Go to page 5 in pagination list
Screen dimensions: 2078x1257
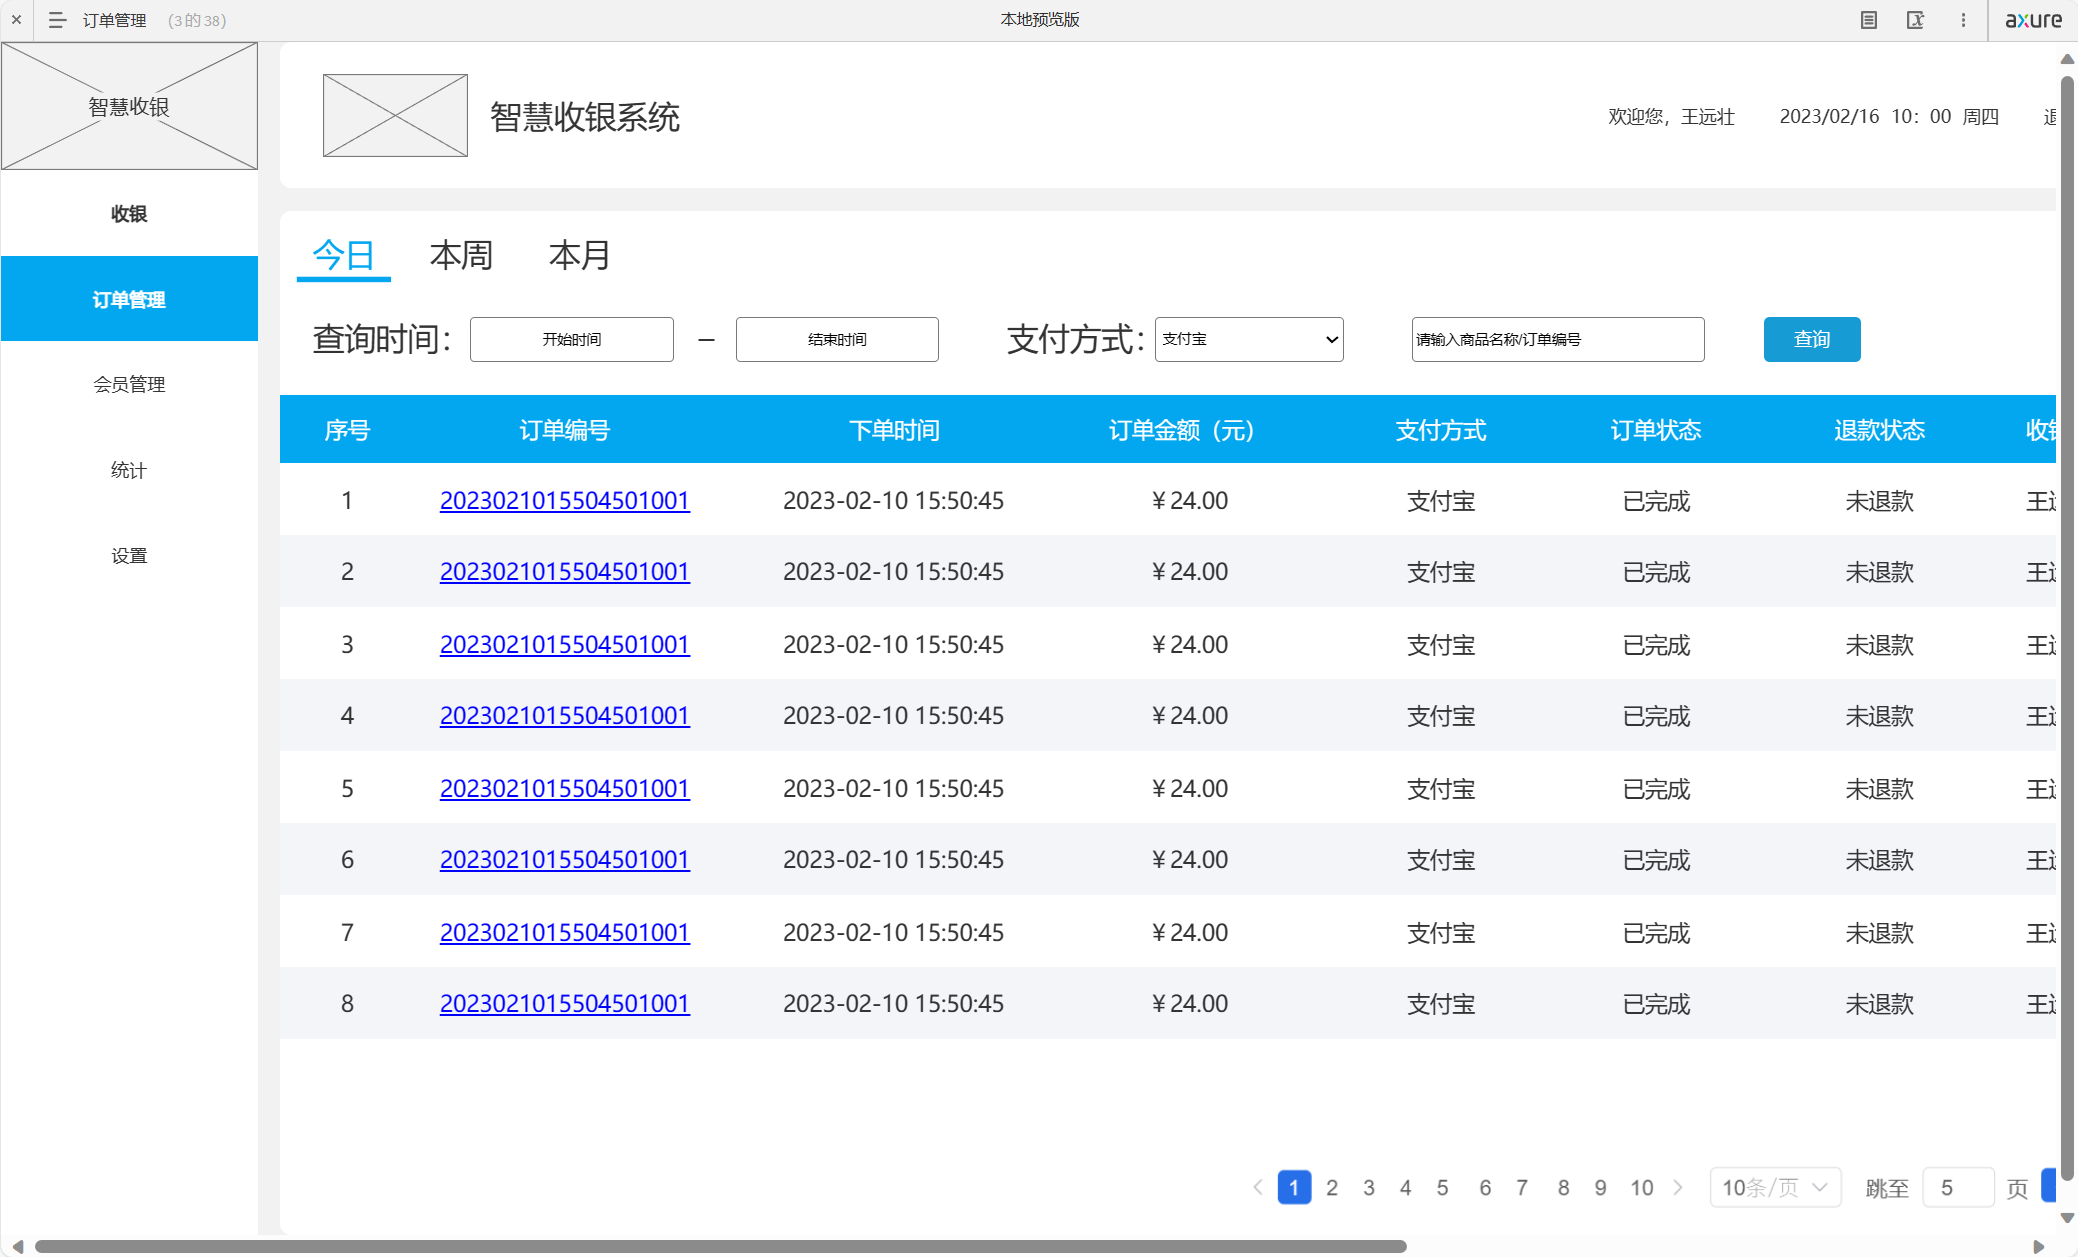(x=1443, y=1187)
